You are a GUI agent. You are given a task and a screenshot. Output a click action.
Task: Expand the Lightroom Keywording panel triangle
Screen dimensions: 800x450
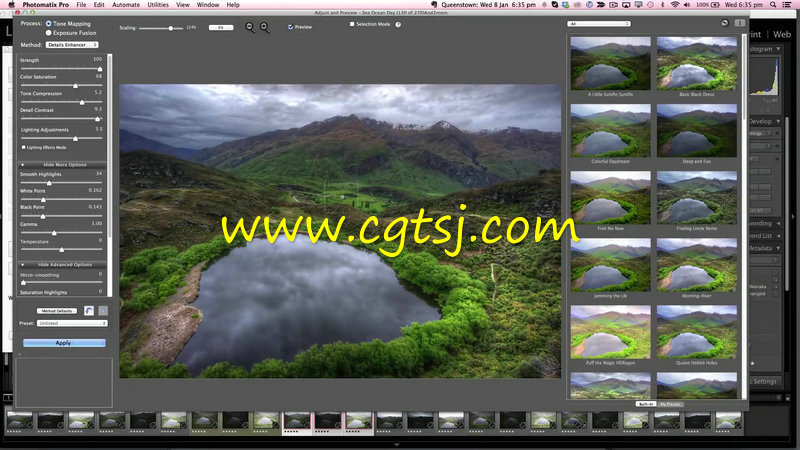tap(778, 223)
